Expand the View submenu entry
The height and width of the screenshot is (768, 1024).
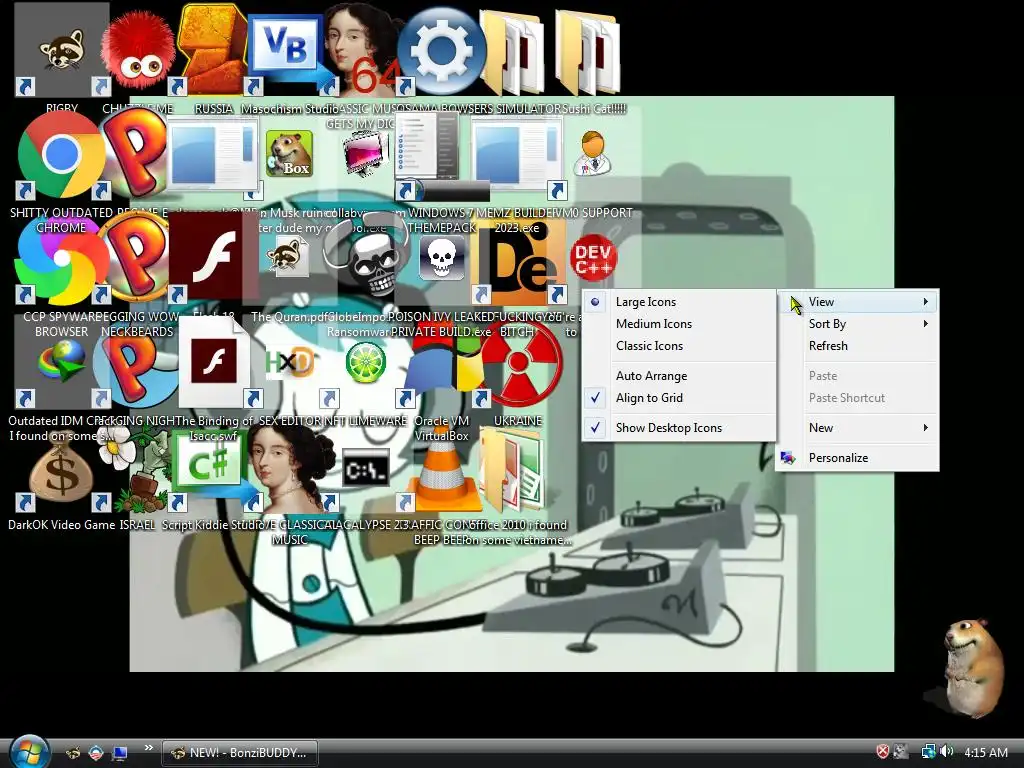coord(857,302)
